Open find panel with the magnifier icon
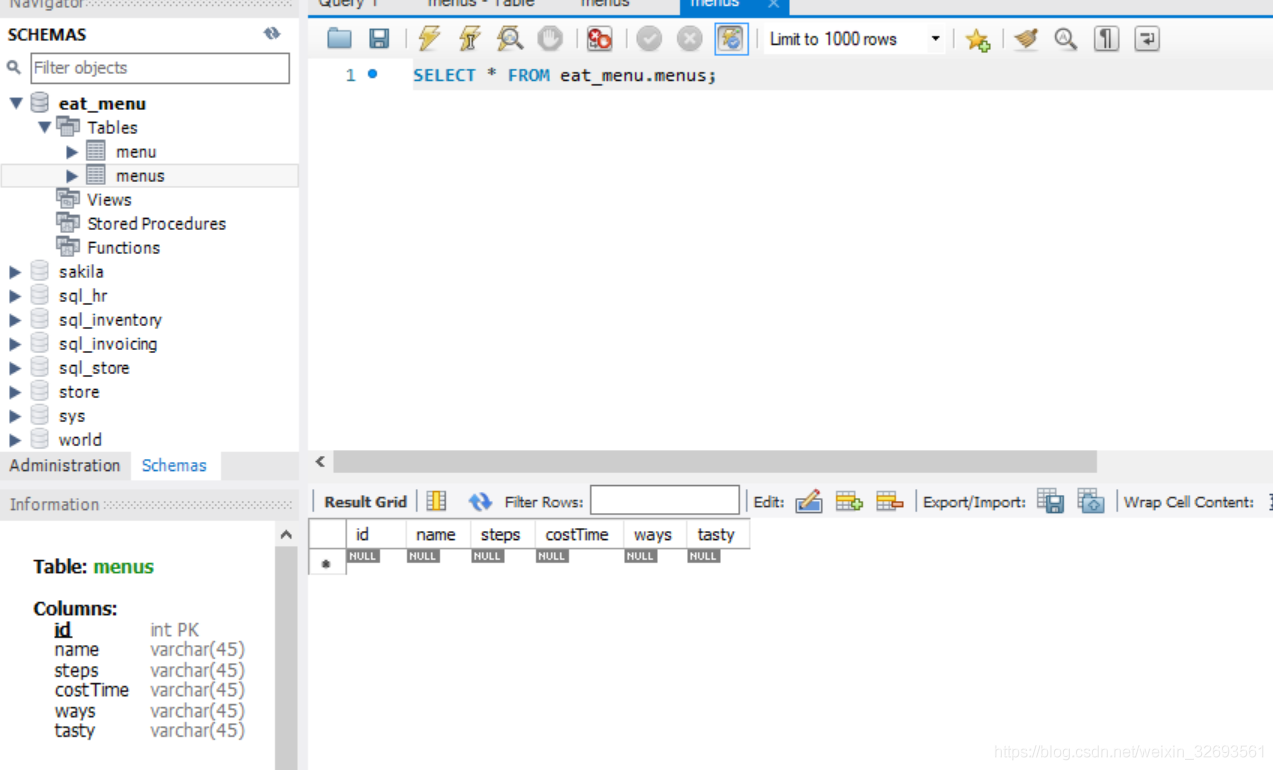This screenshot has width=1273, height=770. pos(1066,39)
